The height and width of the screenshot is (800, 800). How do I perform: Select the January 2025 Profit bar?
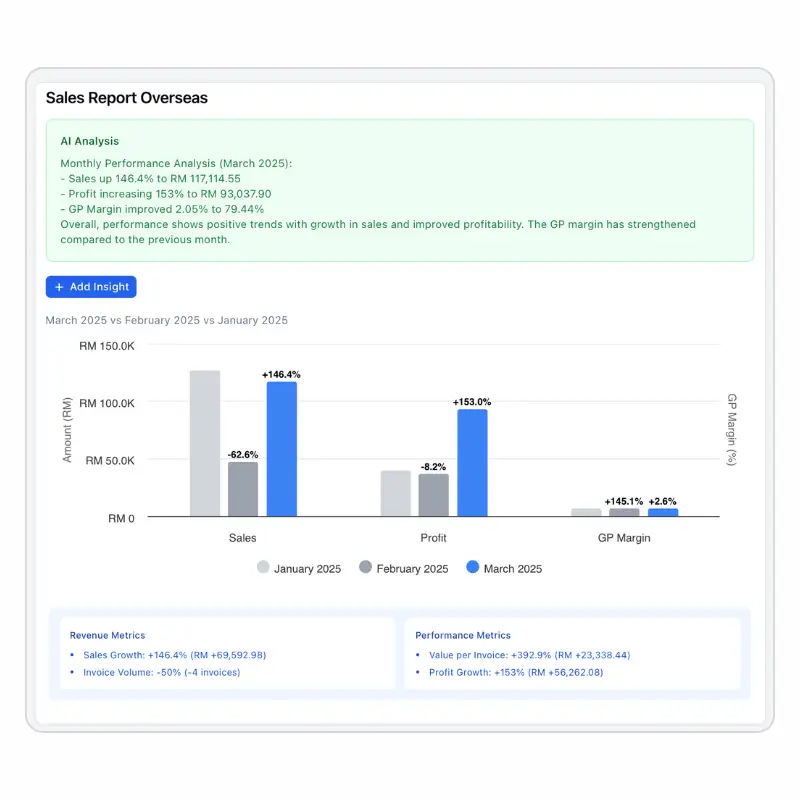[x=395, y=493]
